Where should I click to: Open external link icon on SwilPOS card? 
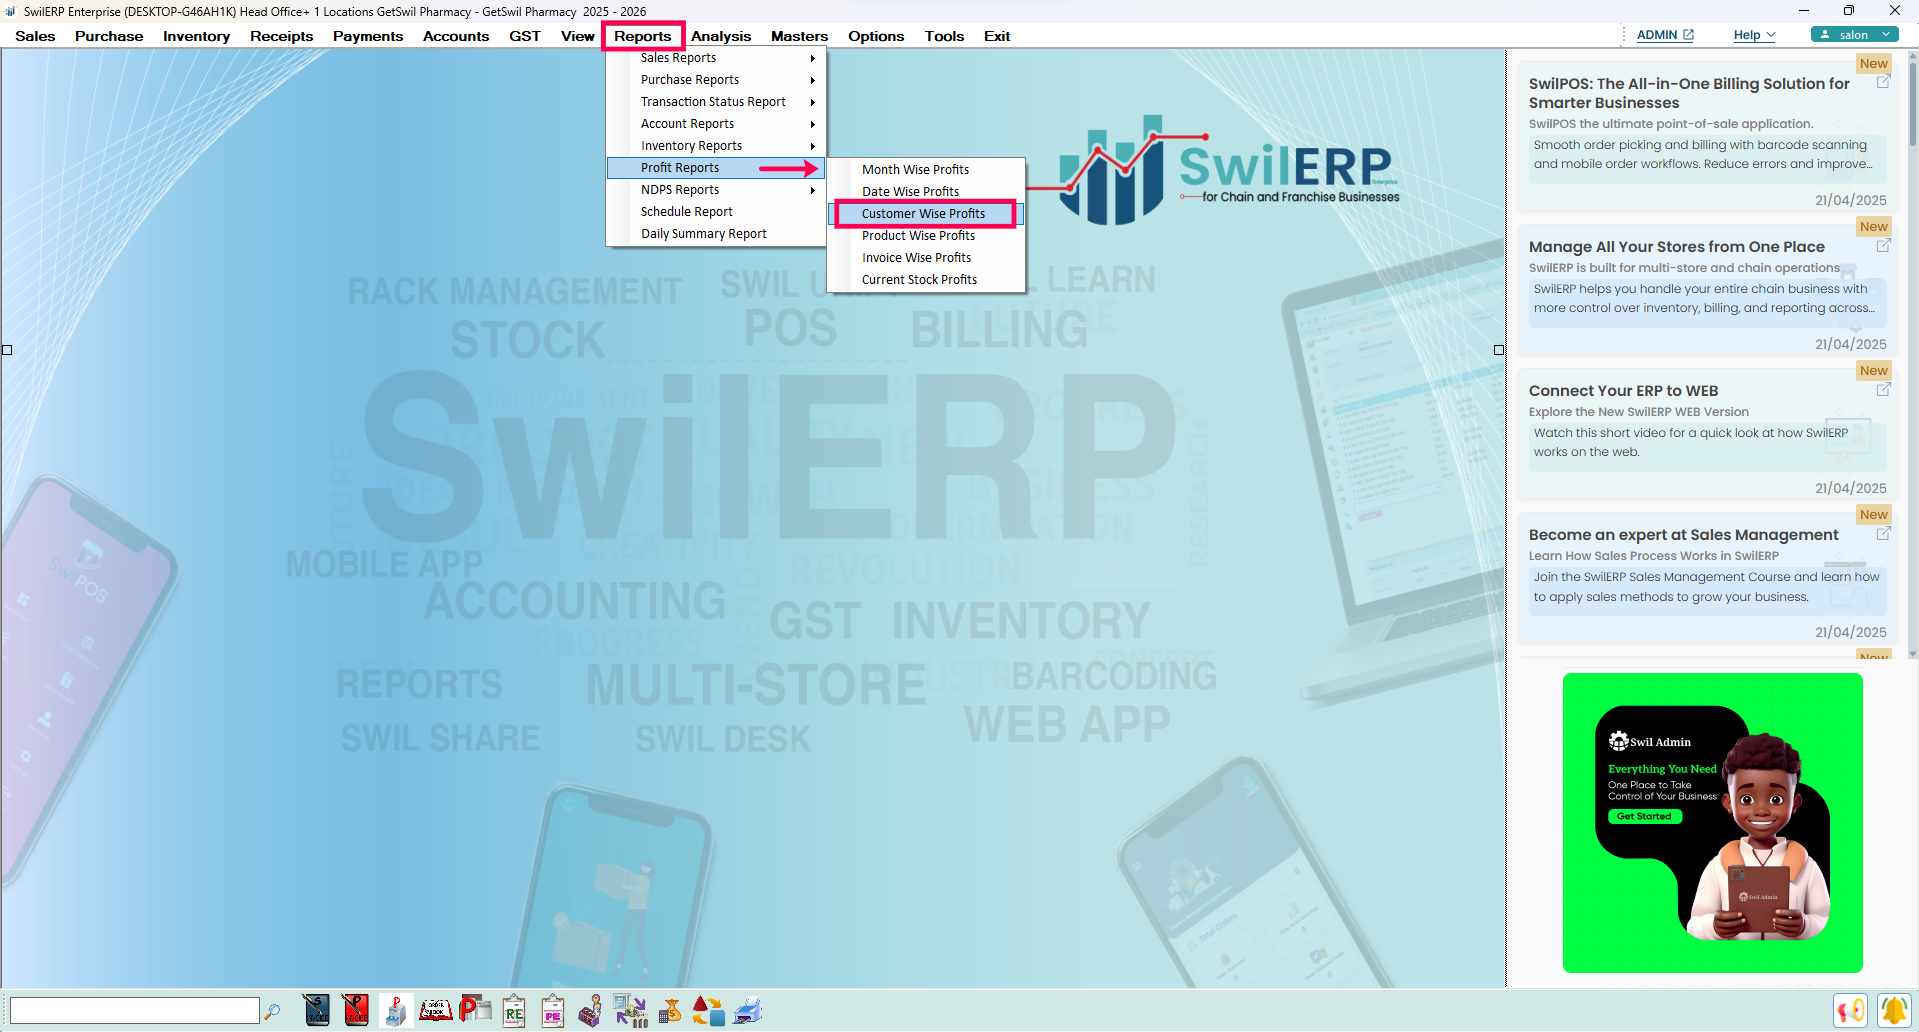(1883, 82)
